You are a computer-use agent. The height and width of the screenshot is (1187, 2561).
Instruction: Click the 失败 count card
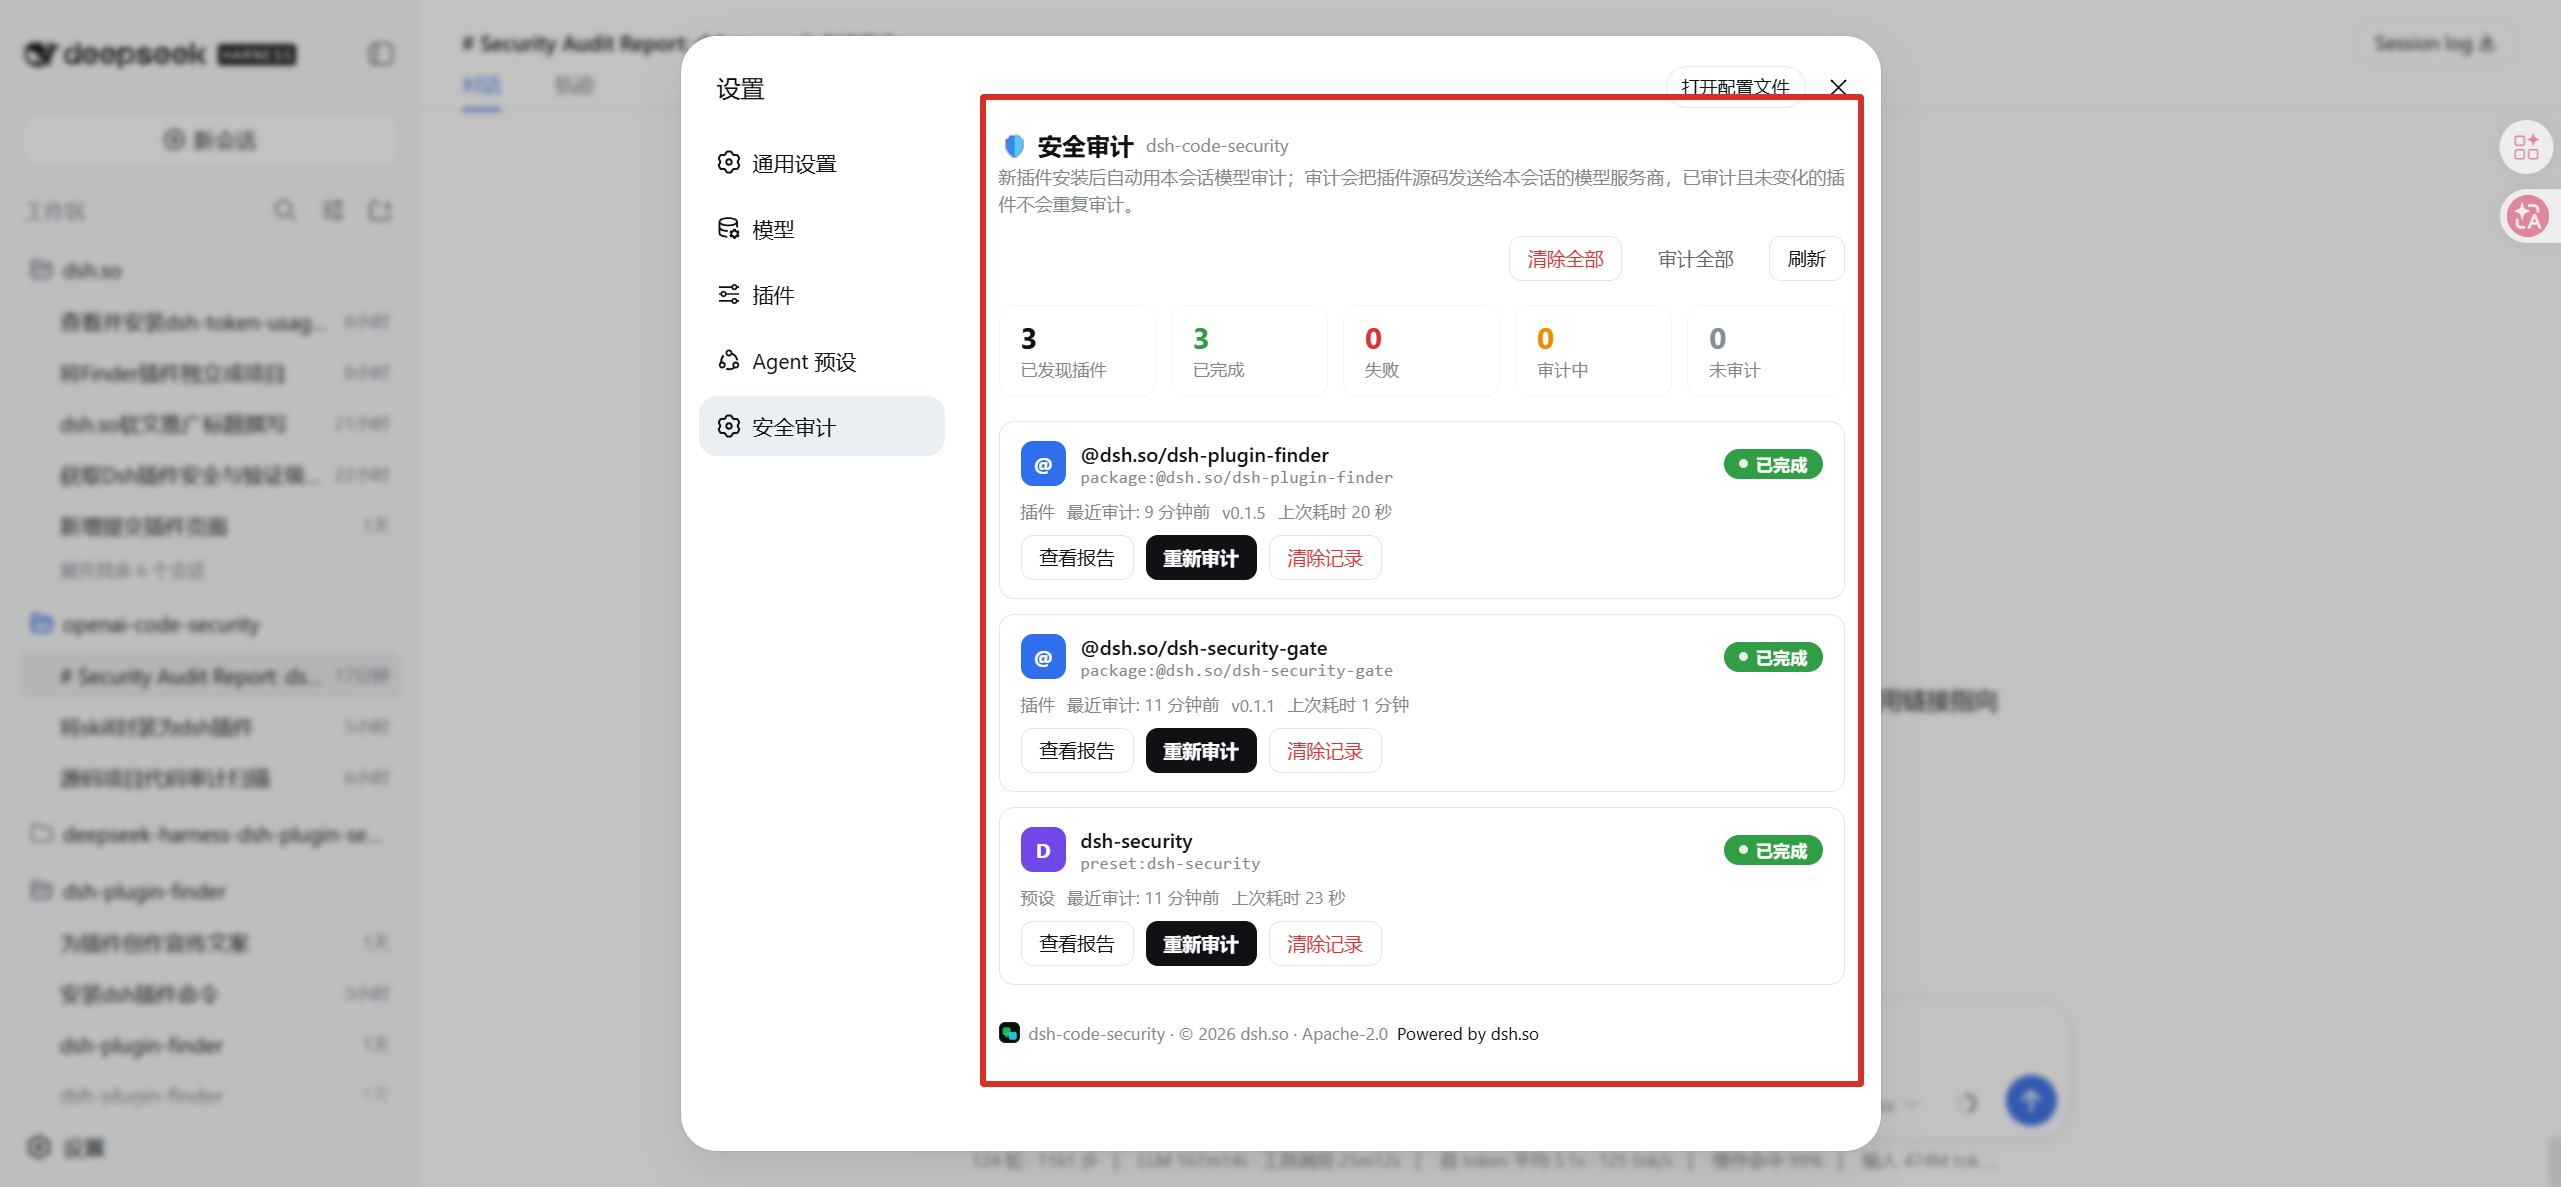click(x=1421, y=351)
